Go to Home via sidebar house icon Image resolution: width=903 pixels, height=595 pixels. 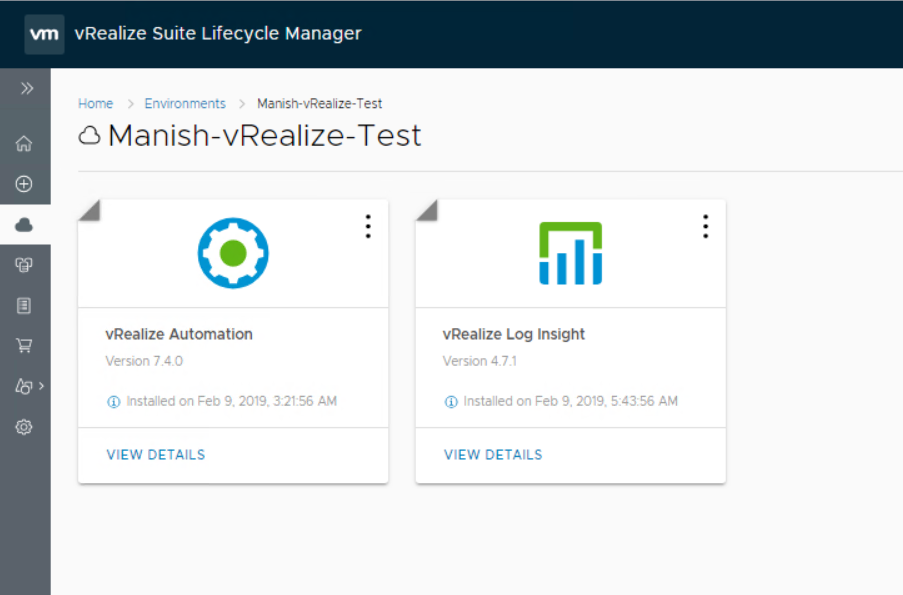[25, 144]
